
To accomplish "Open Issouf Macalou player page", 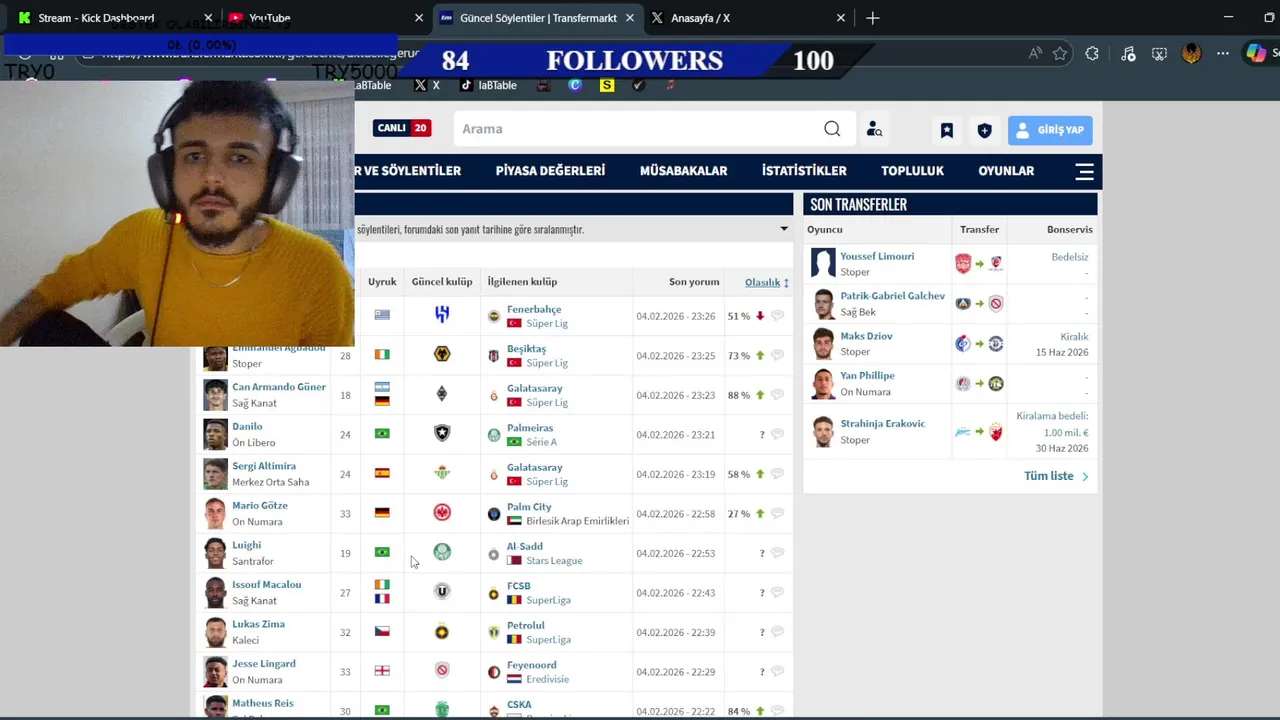I will 266,585.
